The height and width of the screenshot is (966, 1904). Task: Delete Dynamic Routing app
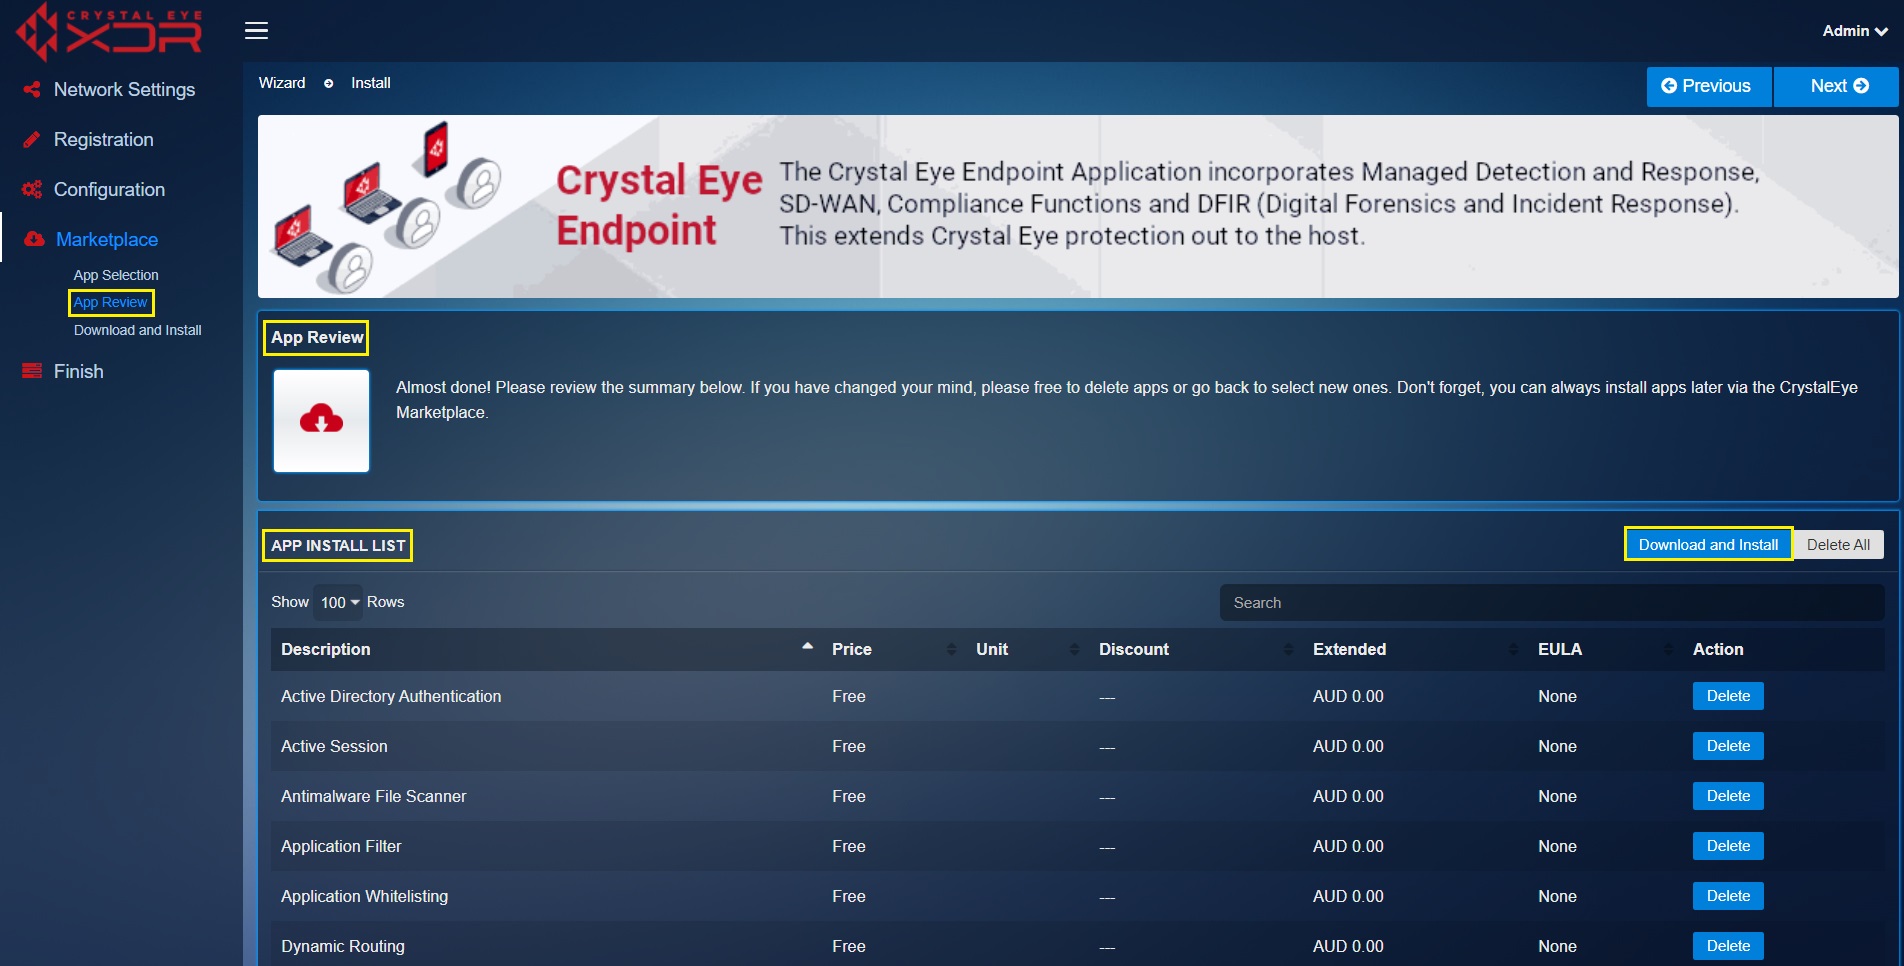(x=1727, y=946)
